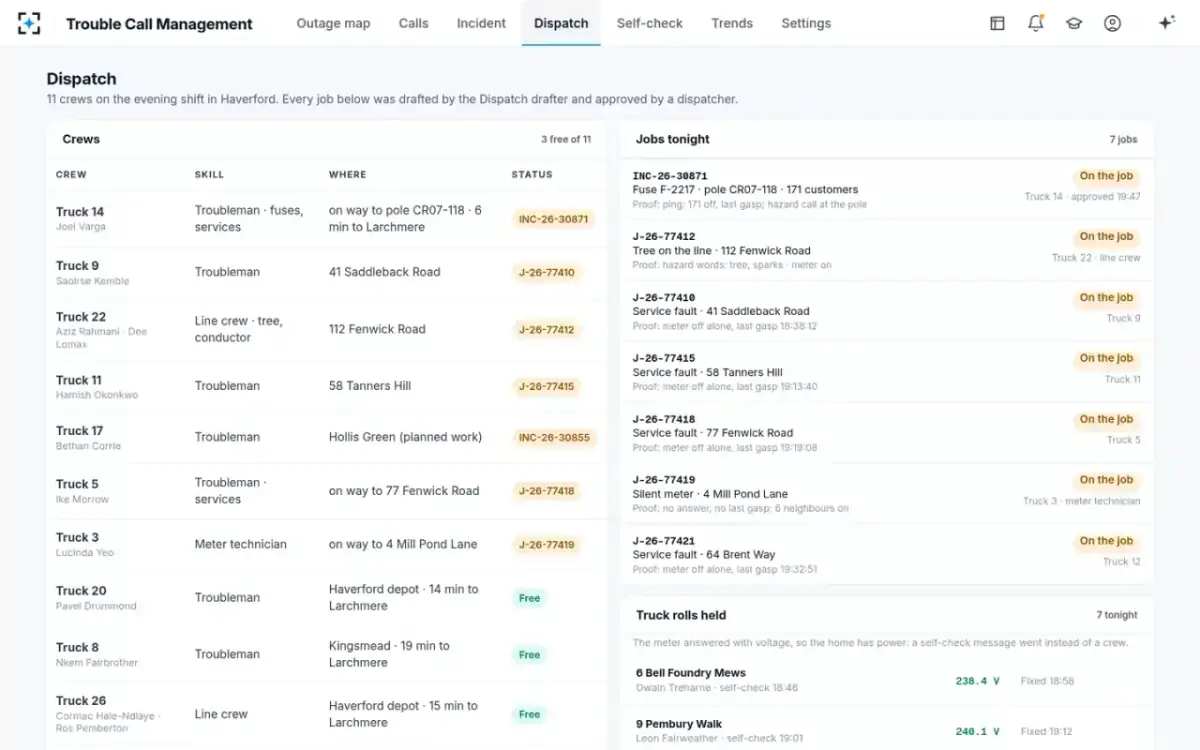Image resolution: width=1200 pixels, height=750 pixels.
Task: Click the On the job badge for J-26-77421
Action: (x=1106, y=541)
